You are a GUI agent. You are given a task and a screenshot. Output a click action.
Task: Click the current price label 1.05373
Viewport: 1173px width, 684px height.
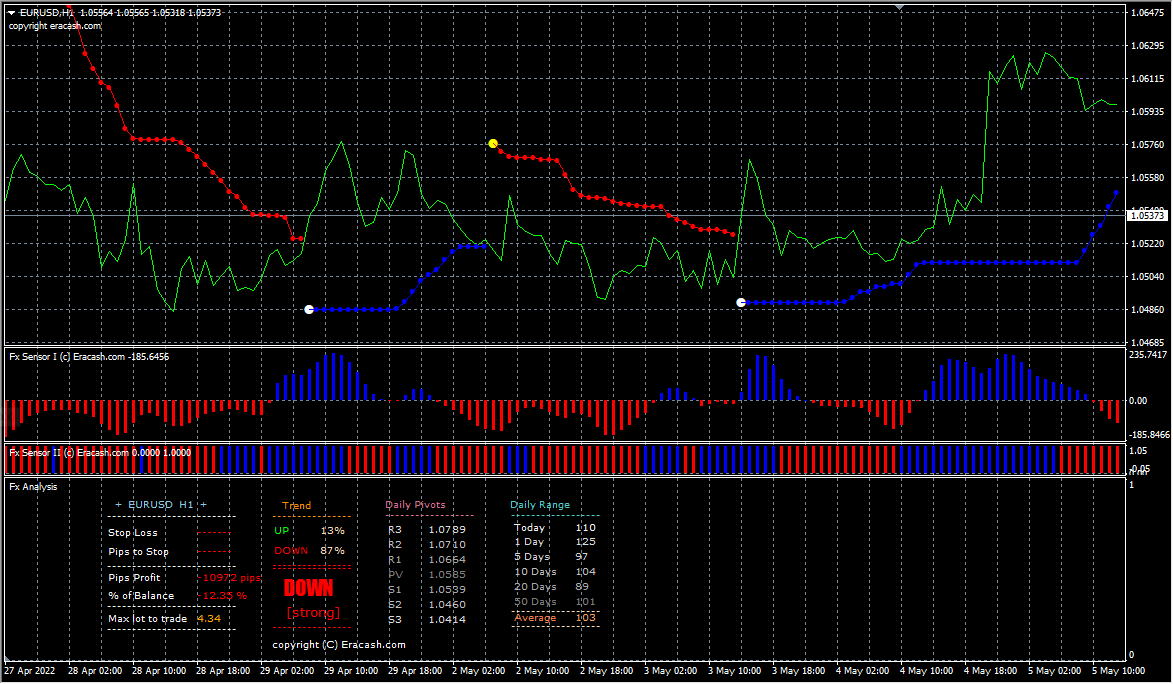coord(1147,215)
